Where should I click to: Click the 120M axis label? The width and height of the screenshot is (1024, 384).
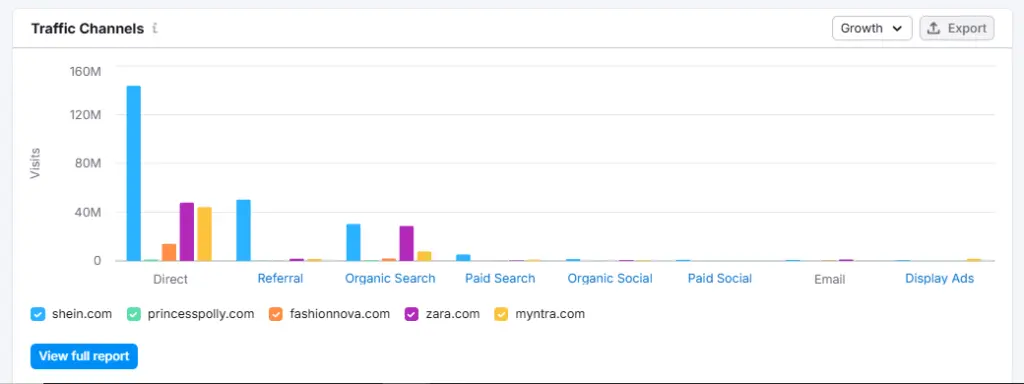point(85,115)
